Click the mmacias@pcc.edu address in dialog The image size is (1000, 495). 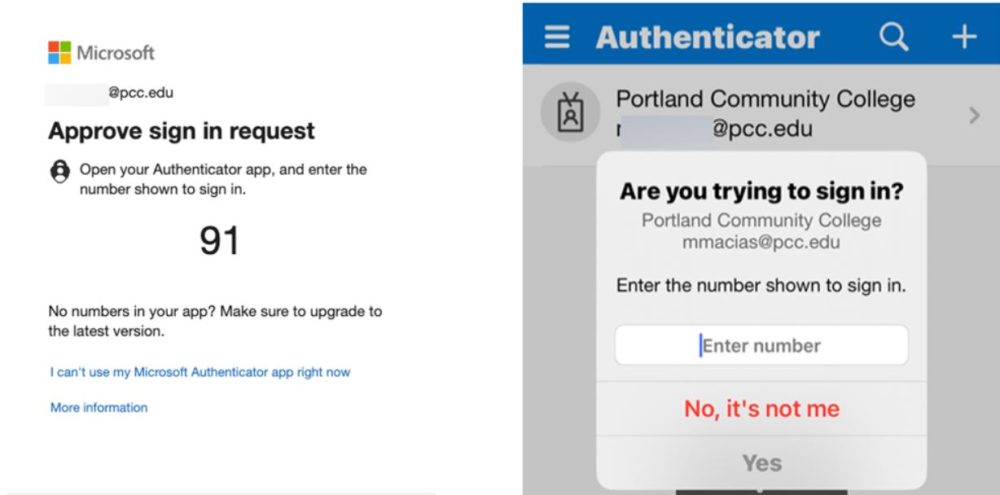(x=761, y=242)
